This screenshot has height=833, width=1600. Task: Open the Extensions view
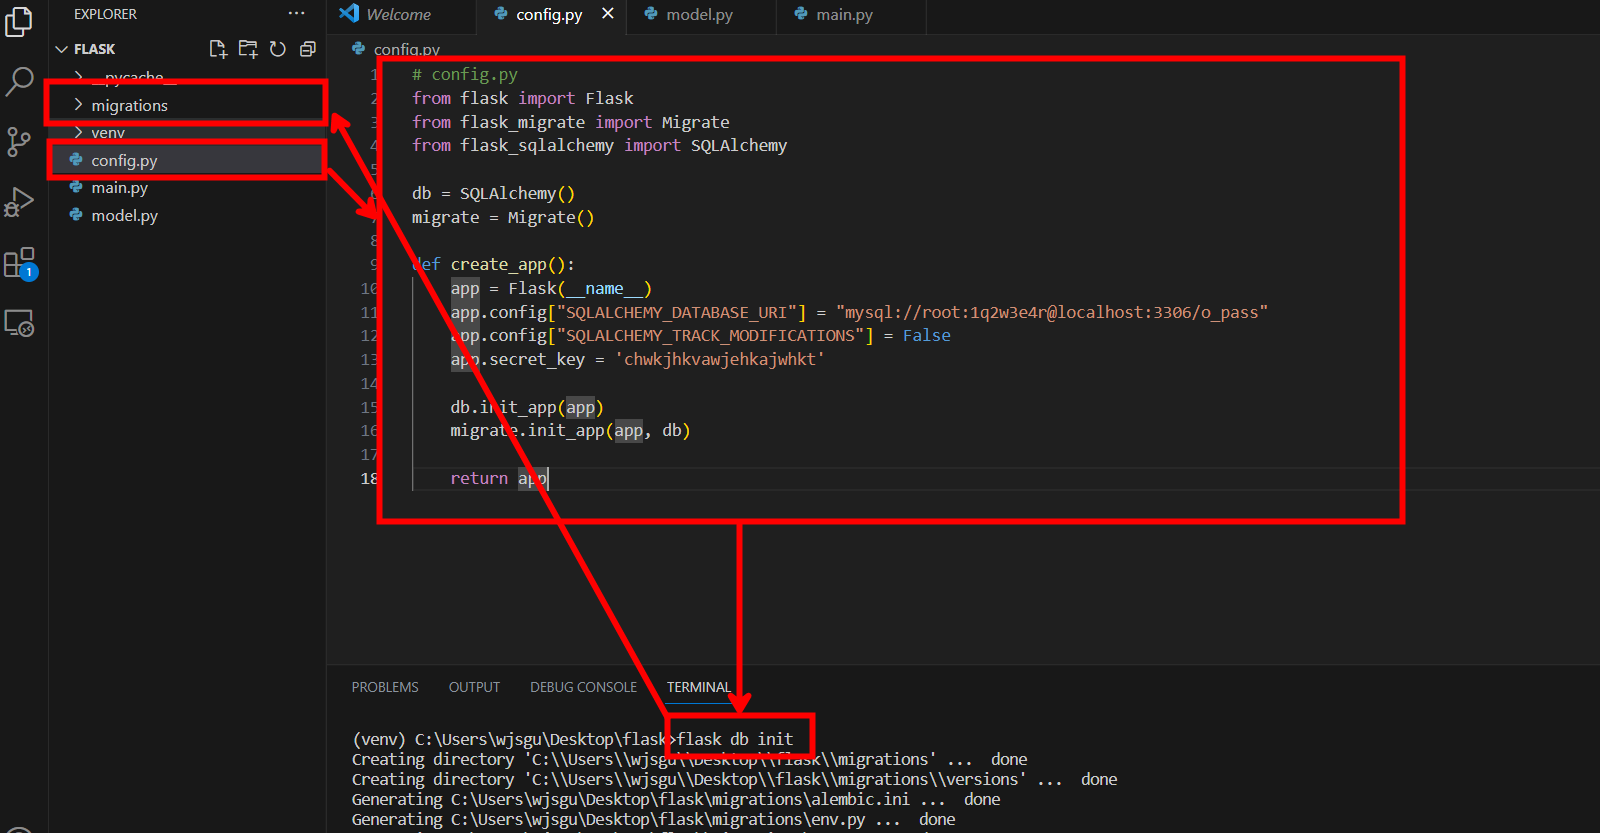(20, 264)
